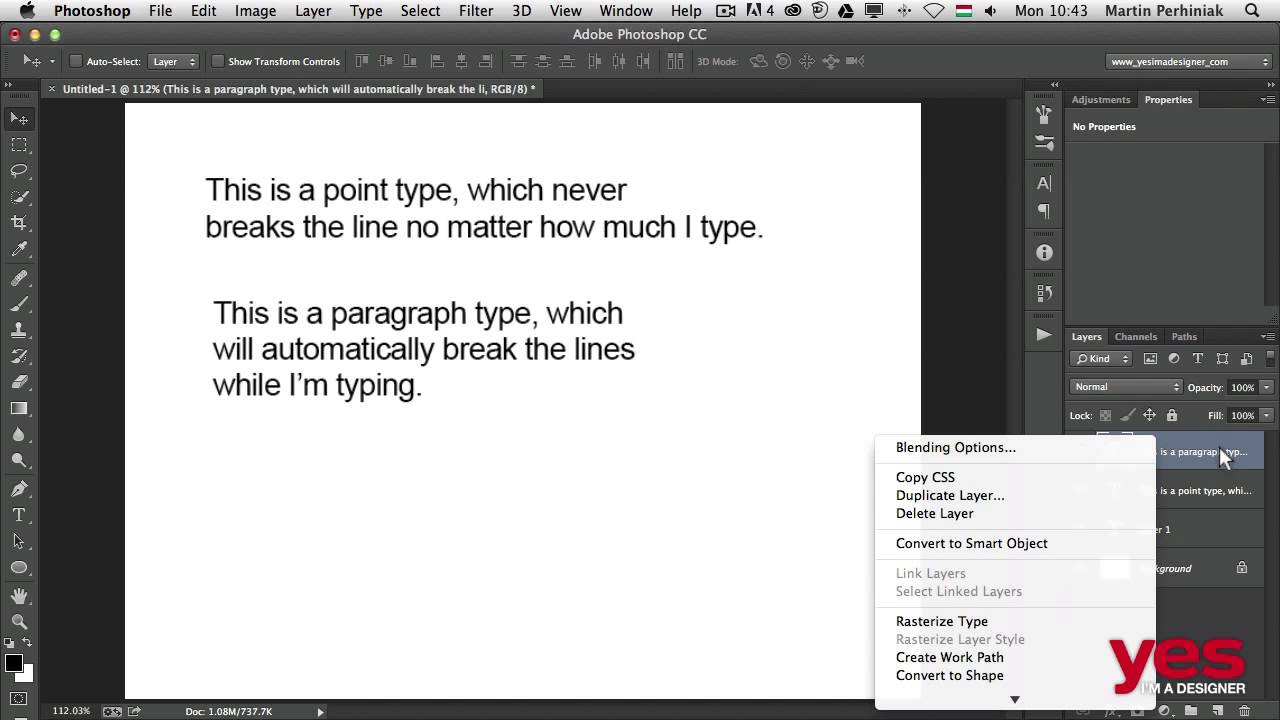The height and width of the screenshot is (720, 1280).
Task: Filter layers by type using the T icon
Action: pos(1198,358)
